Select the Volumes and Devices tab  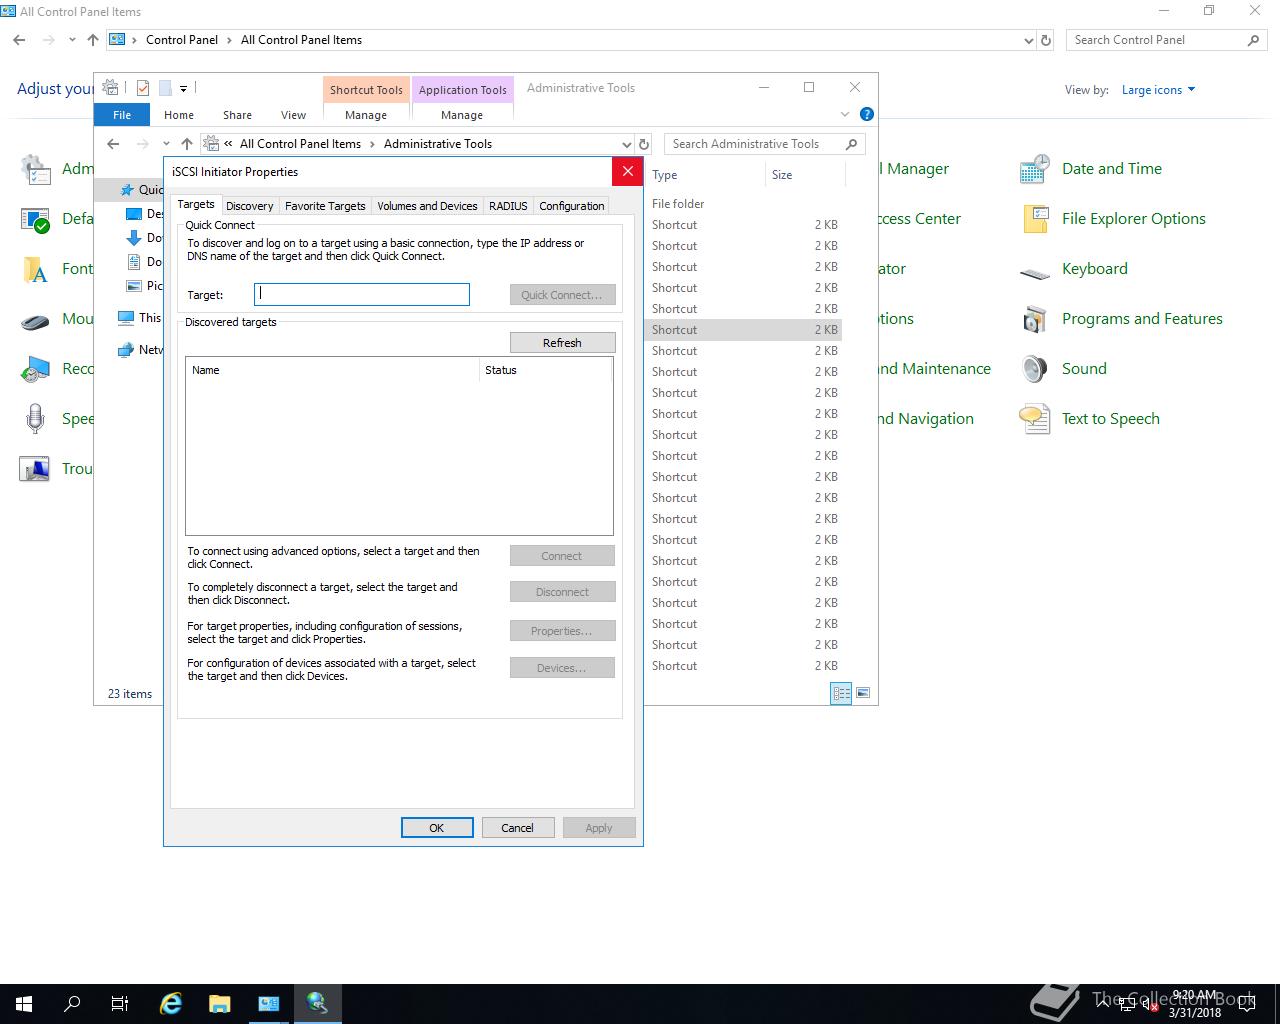coord(427,206)
